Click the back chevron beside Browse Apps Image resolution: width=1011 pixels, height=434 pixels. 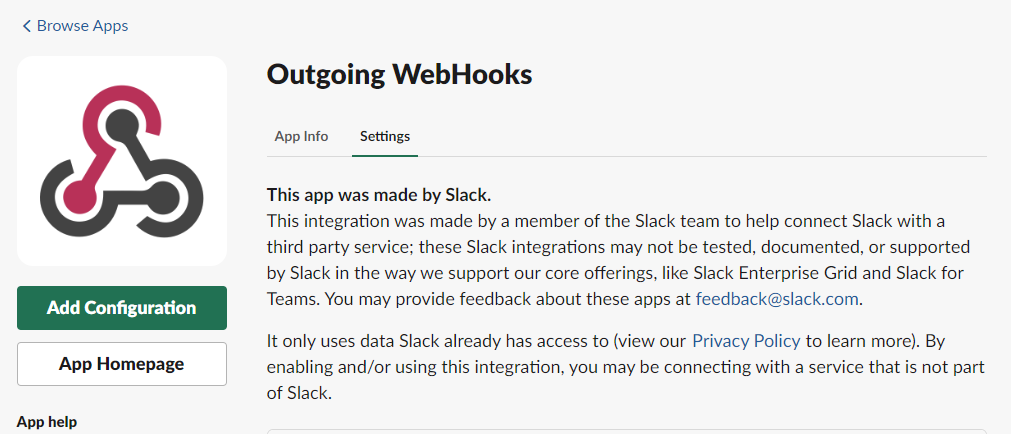(27, 26)
